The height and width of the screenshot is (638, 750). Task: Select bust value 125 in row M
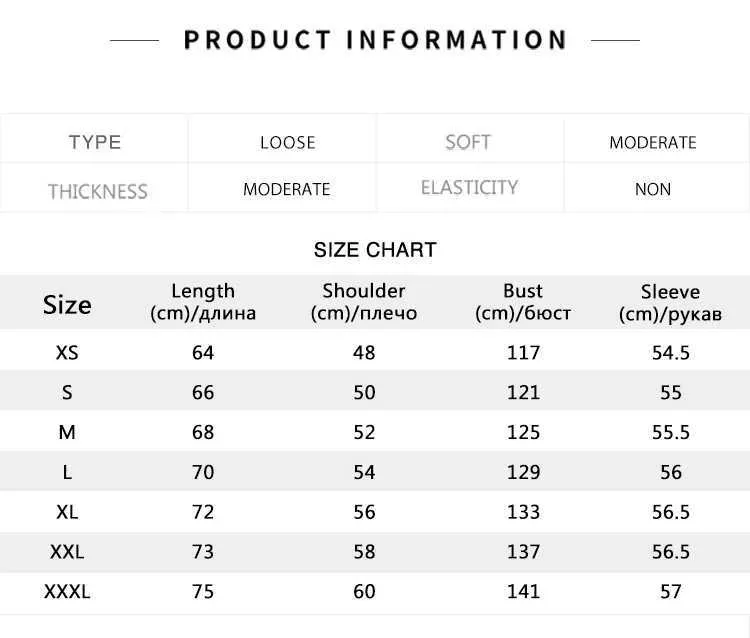pyautogui.click(x=523, y=432)
